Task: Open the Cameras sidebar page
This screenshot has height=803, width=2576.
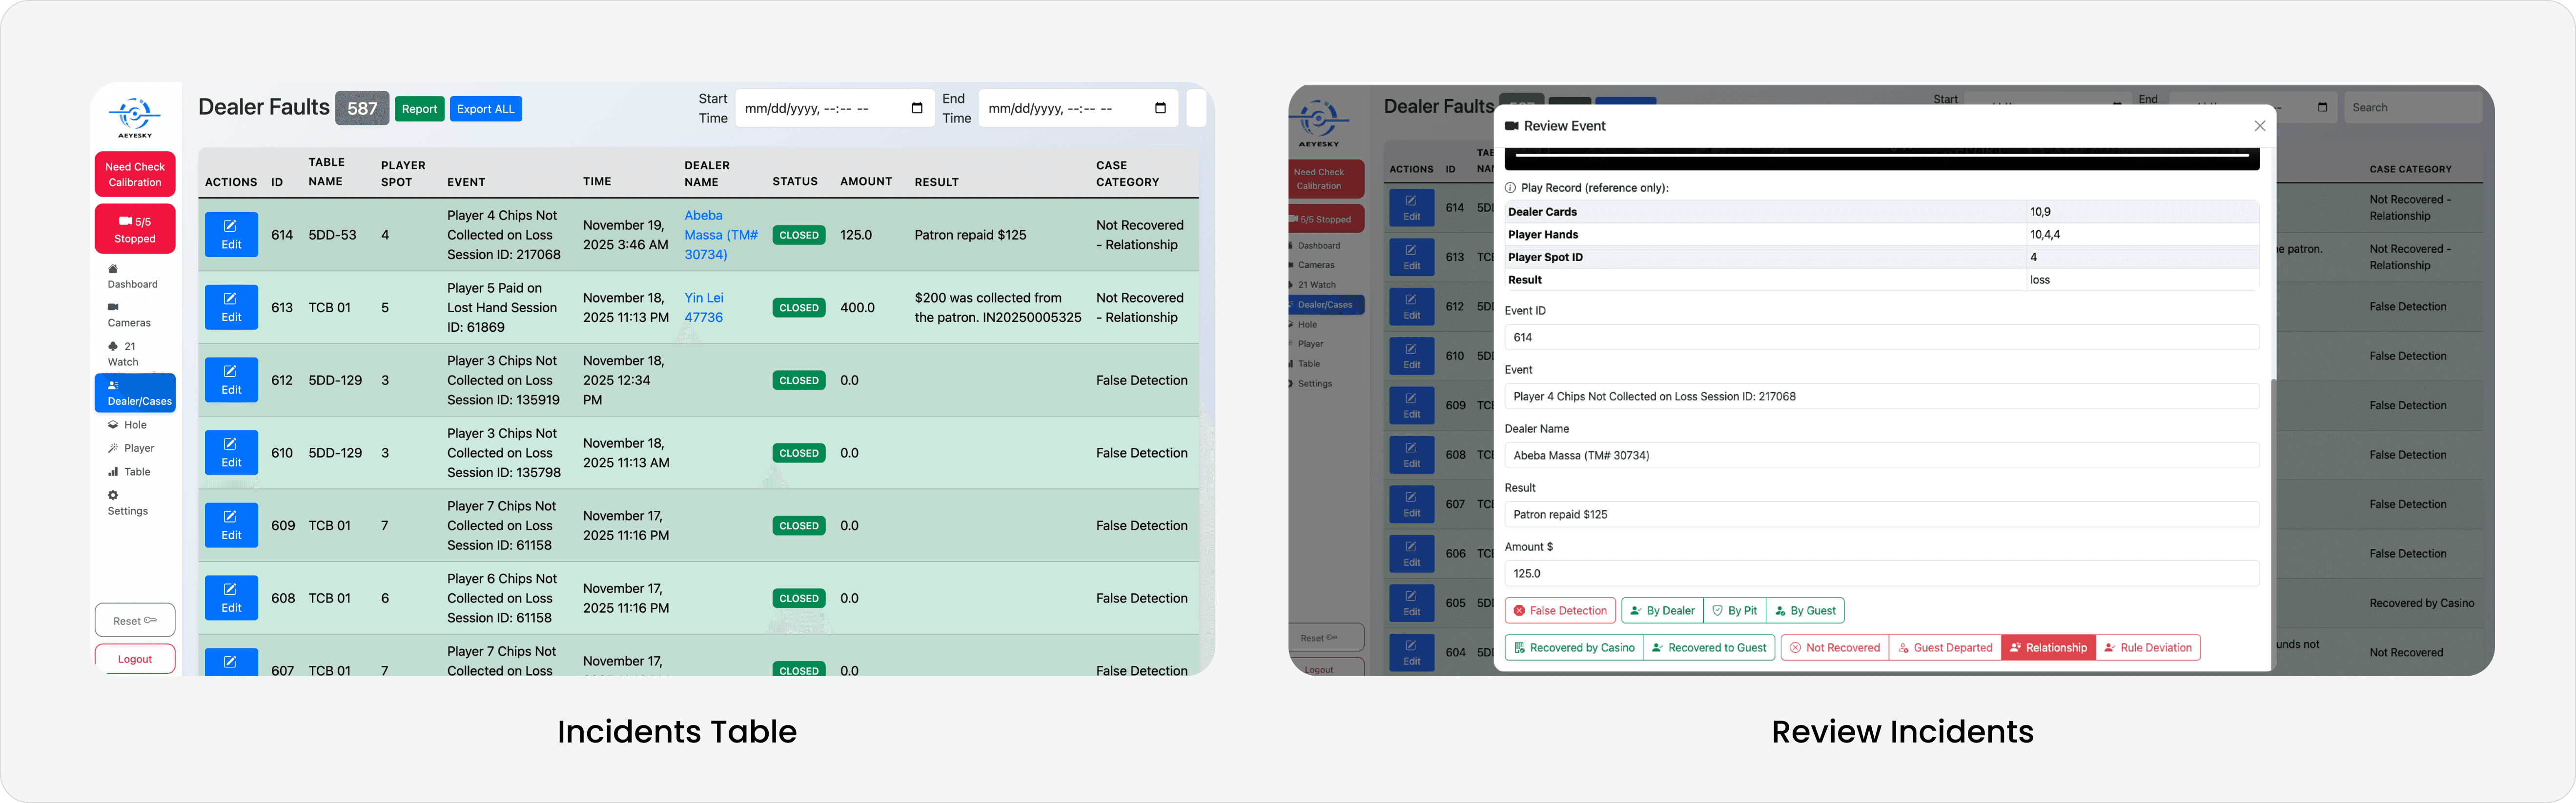Action: (129, 316)
